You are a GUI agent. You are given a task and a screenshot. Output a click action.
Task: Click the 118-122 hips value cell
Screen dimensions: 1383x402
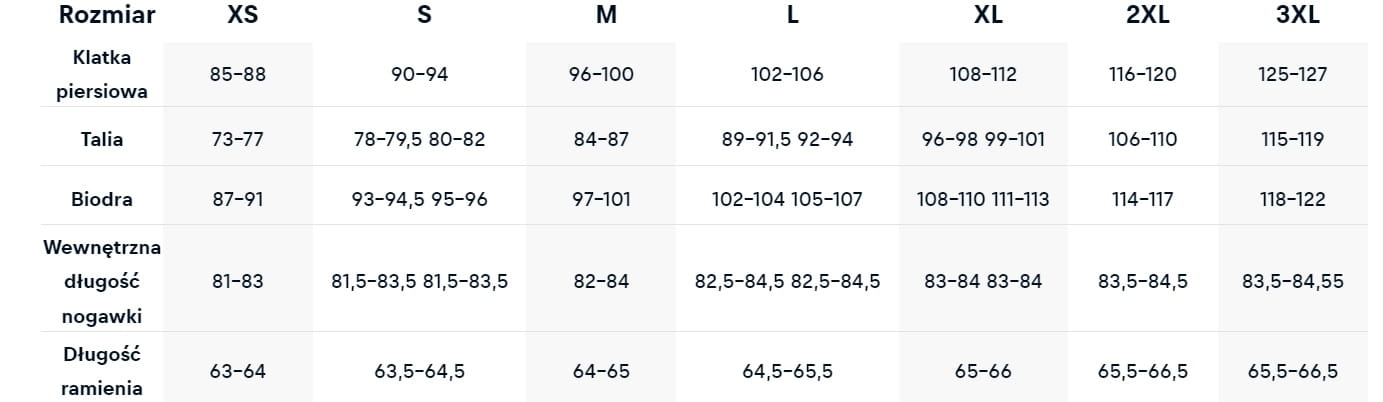click(1292, 199)
